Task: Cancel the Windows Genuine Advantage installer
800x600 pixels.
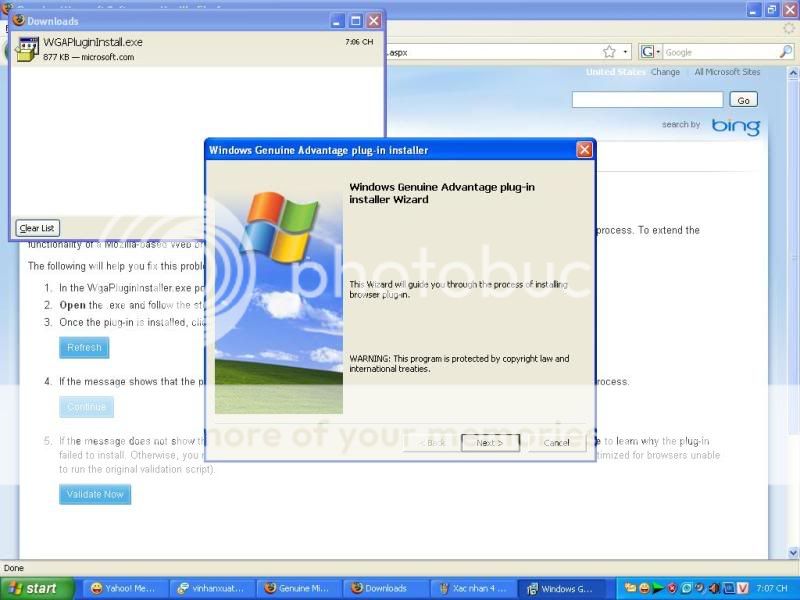Action: pos(557,442)
